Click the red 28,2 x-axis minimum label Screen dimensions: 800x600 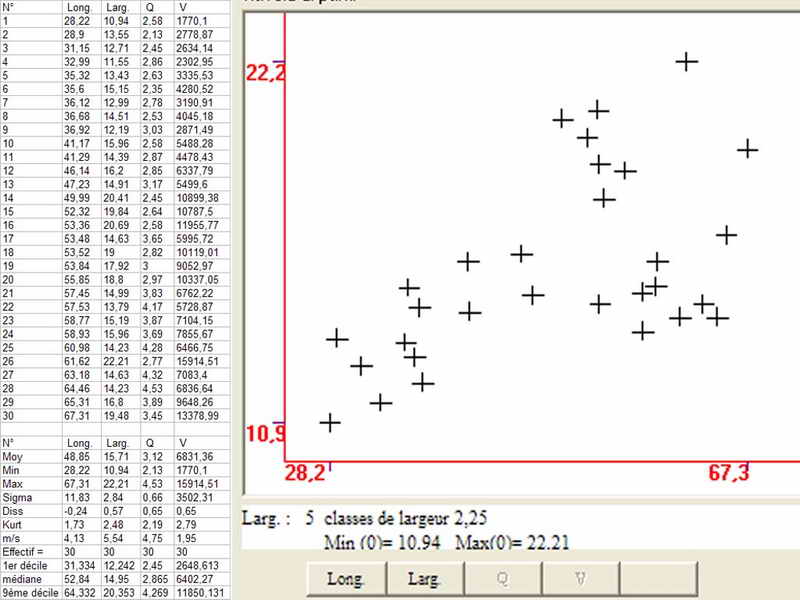(x=304, y=473)
